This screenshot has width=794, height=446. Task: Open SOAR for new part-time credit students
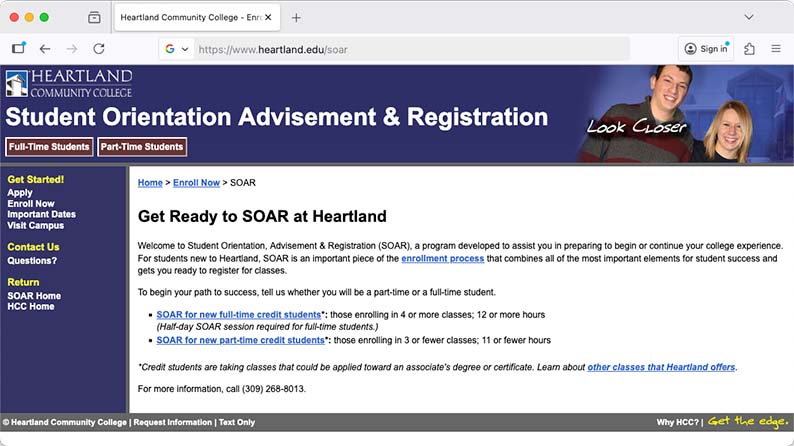tap(240, 340)
